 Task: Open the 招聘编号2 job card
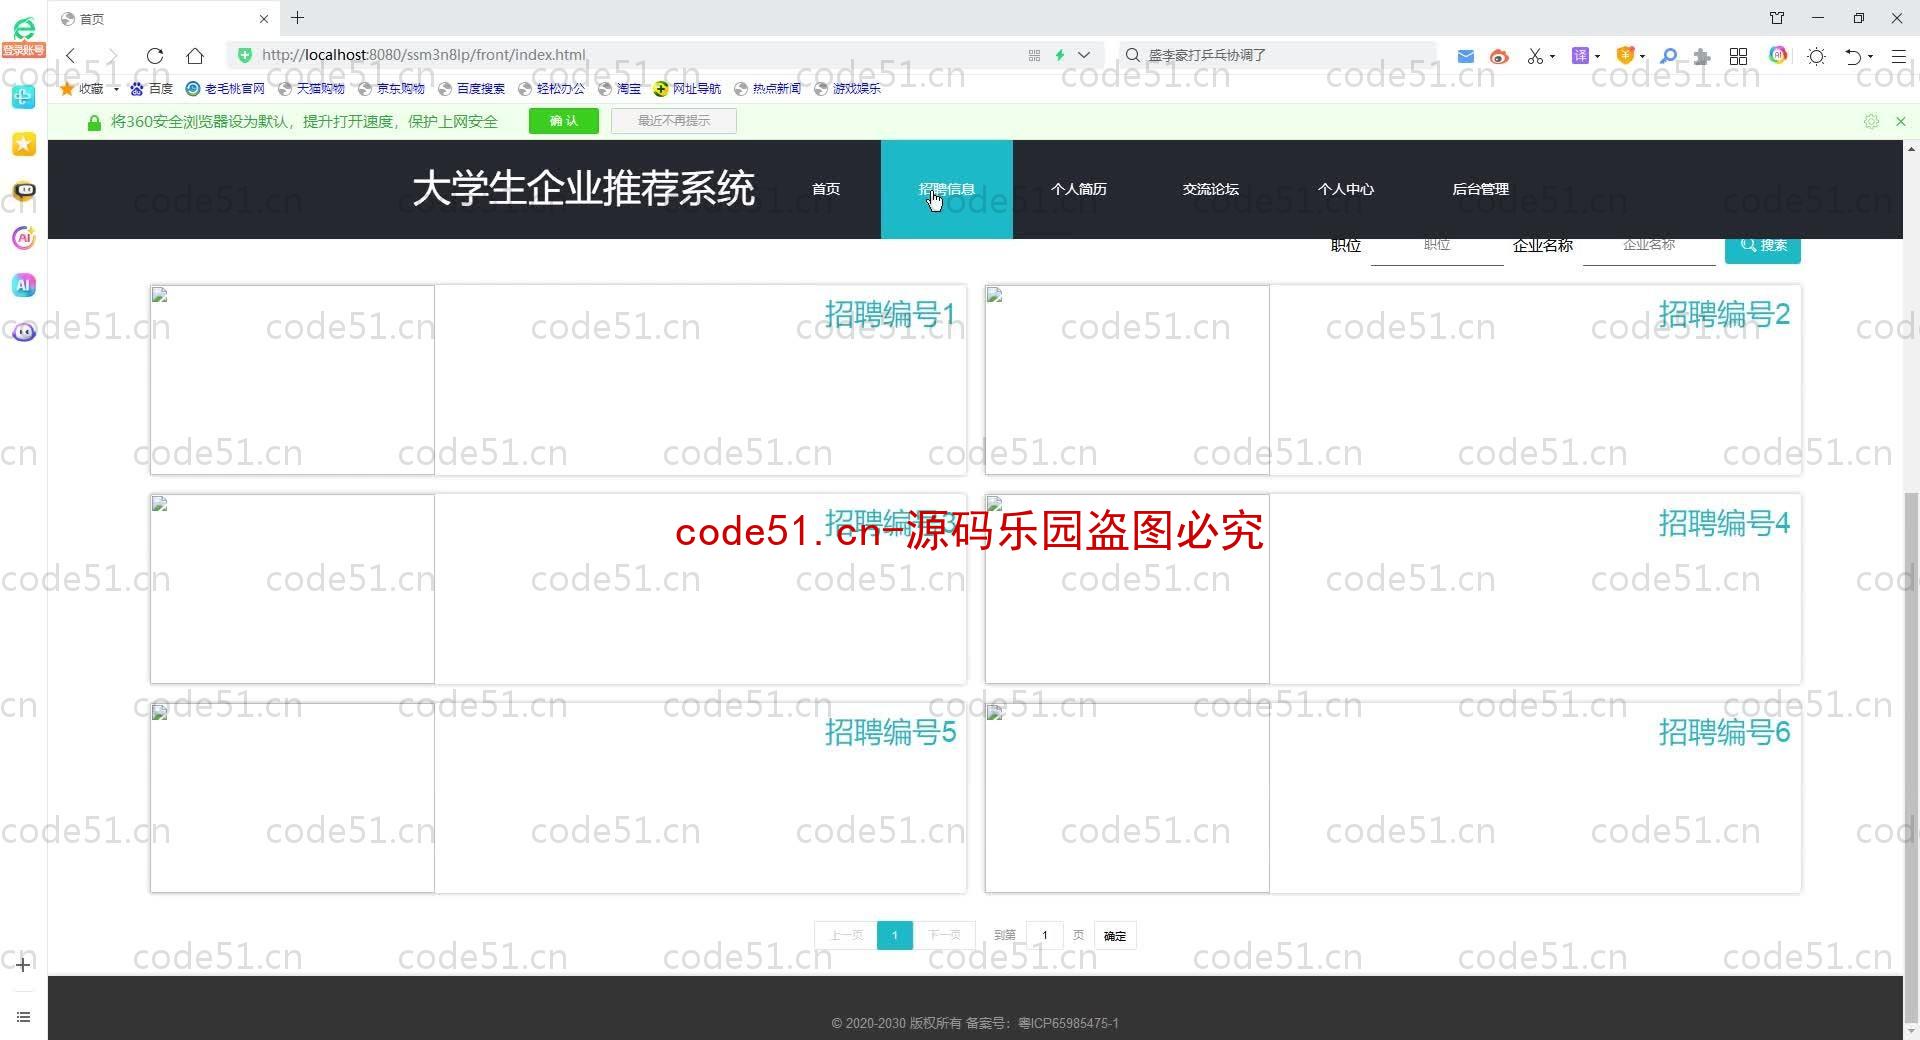(x=1393, y=380)
